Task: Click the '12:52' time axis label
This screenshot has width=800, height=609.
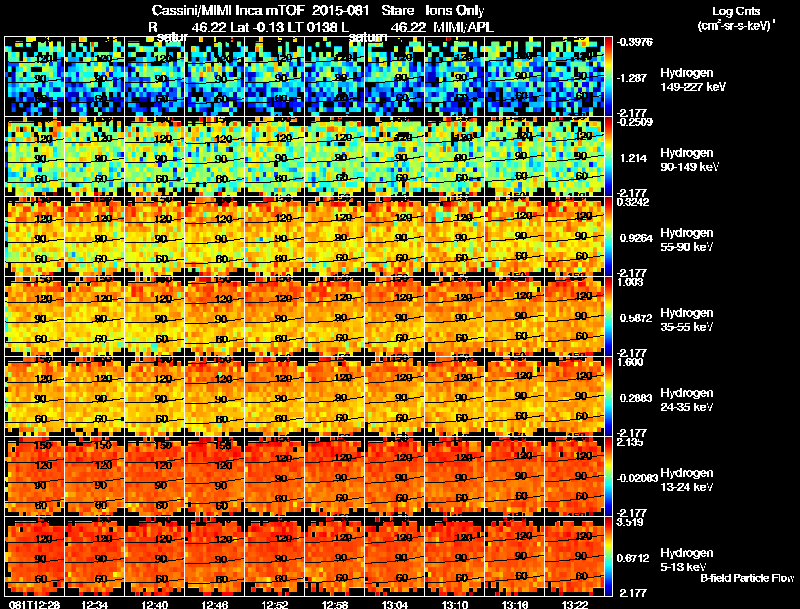Action: click(x=274, y=604)
